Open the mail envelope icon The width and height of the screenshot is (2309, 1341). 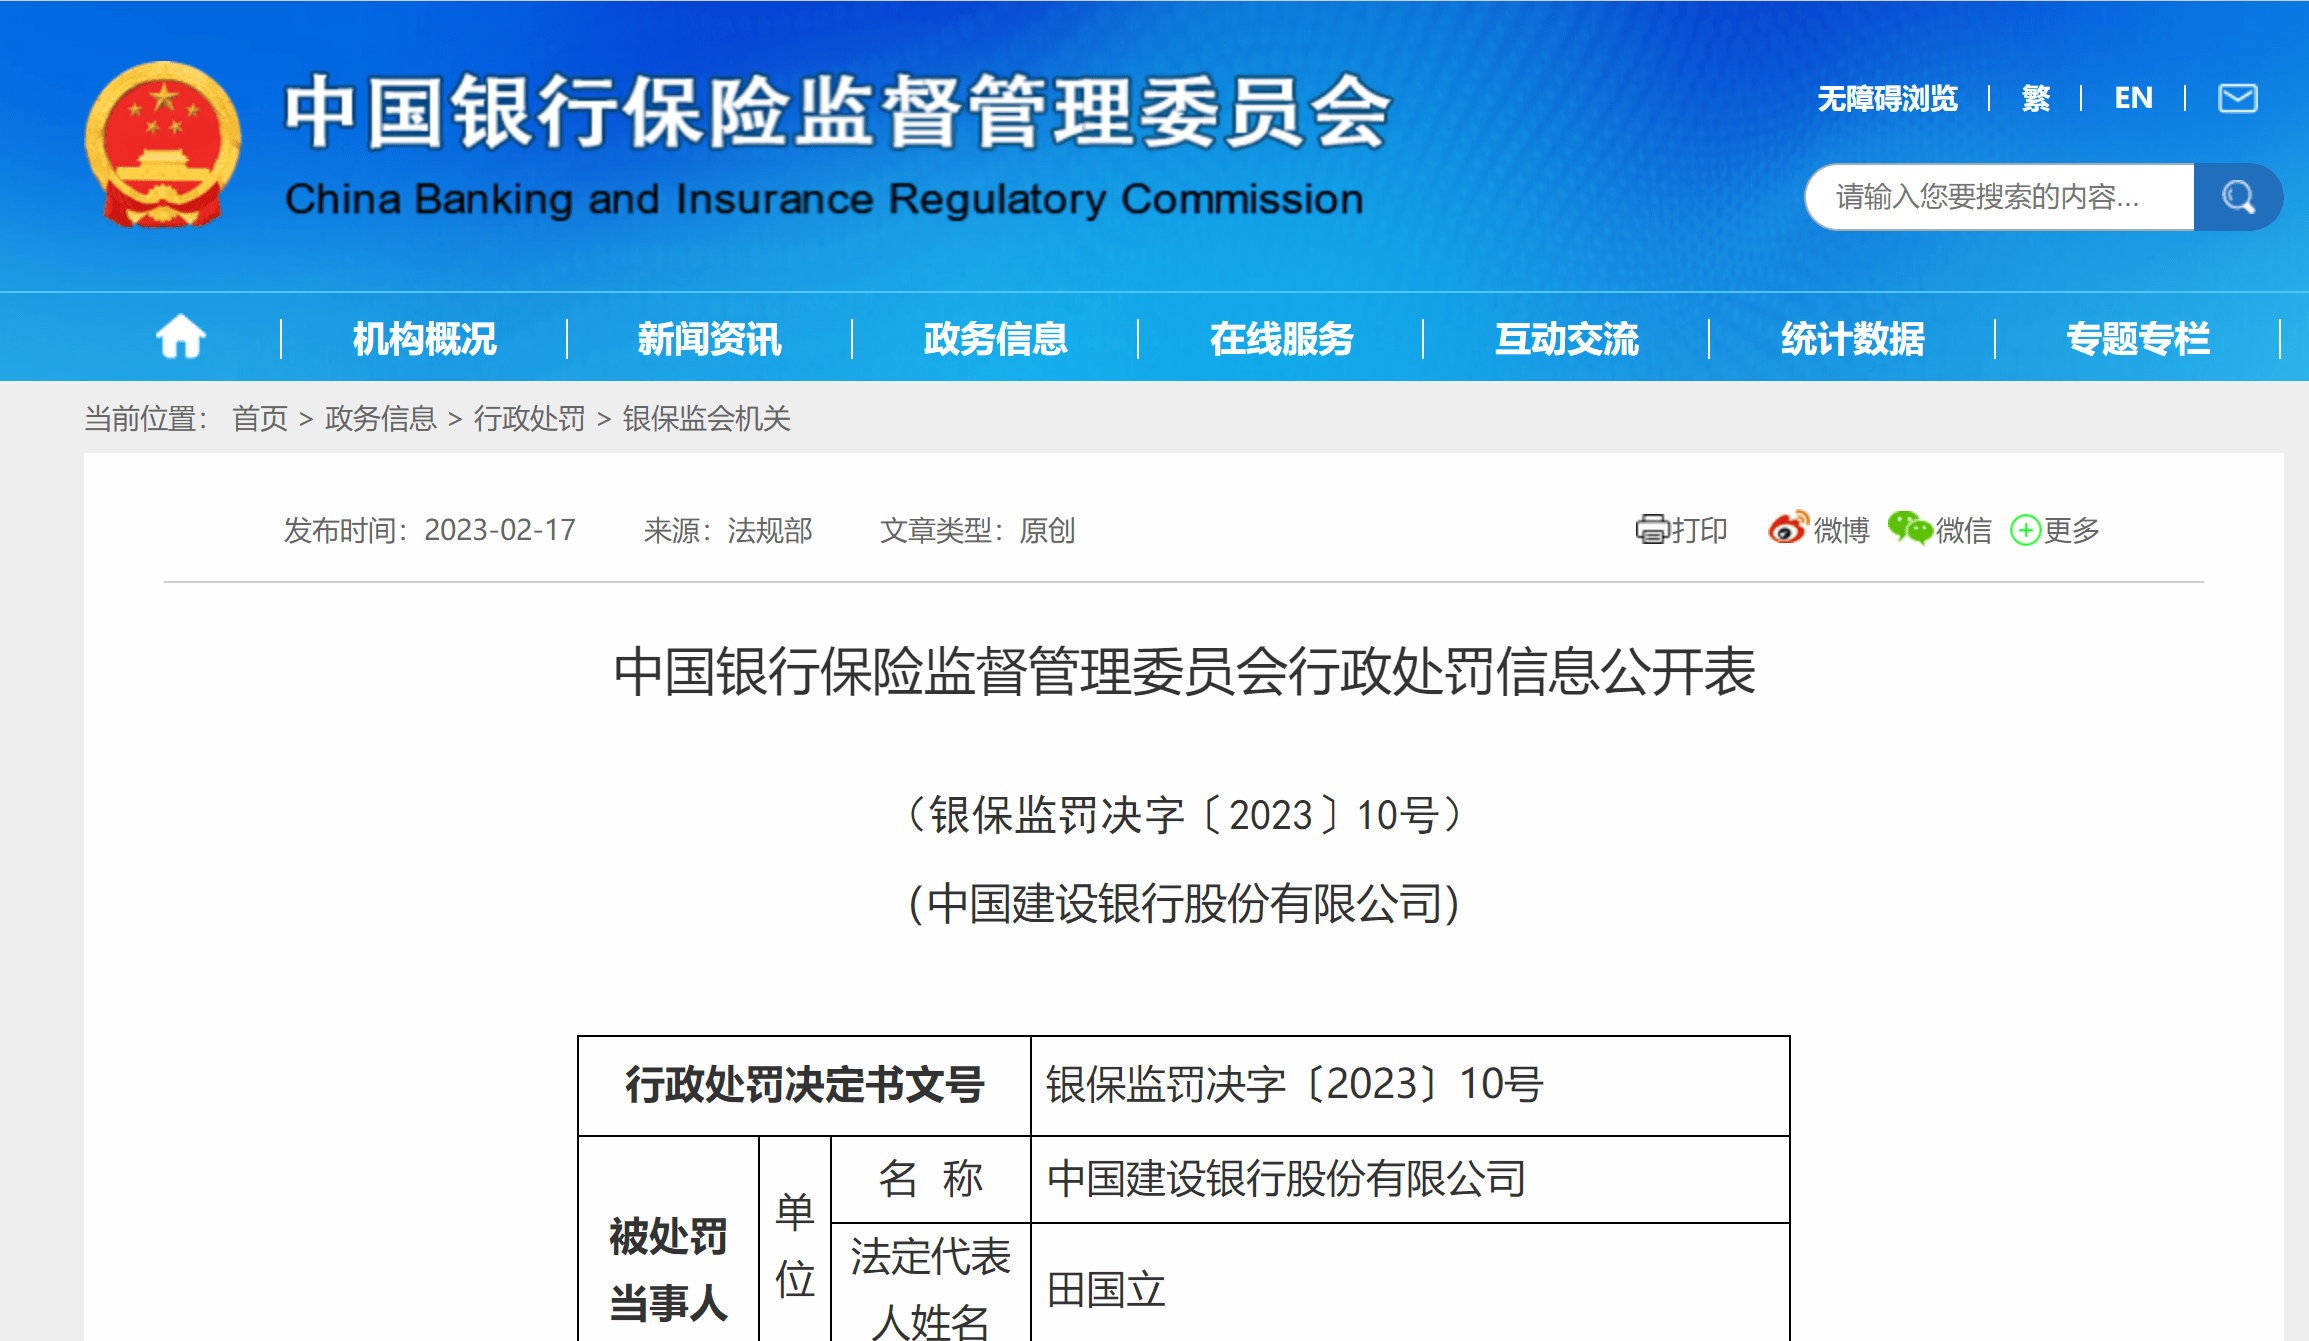(2238, 98)
